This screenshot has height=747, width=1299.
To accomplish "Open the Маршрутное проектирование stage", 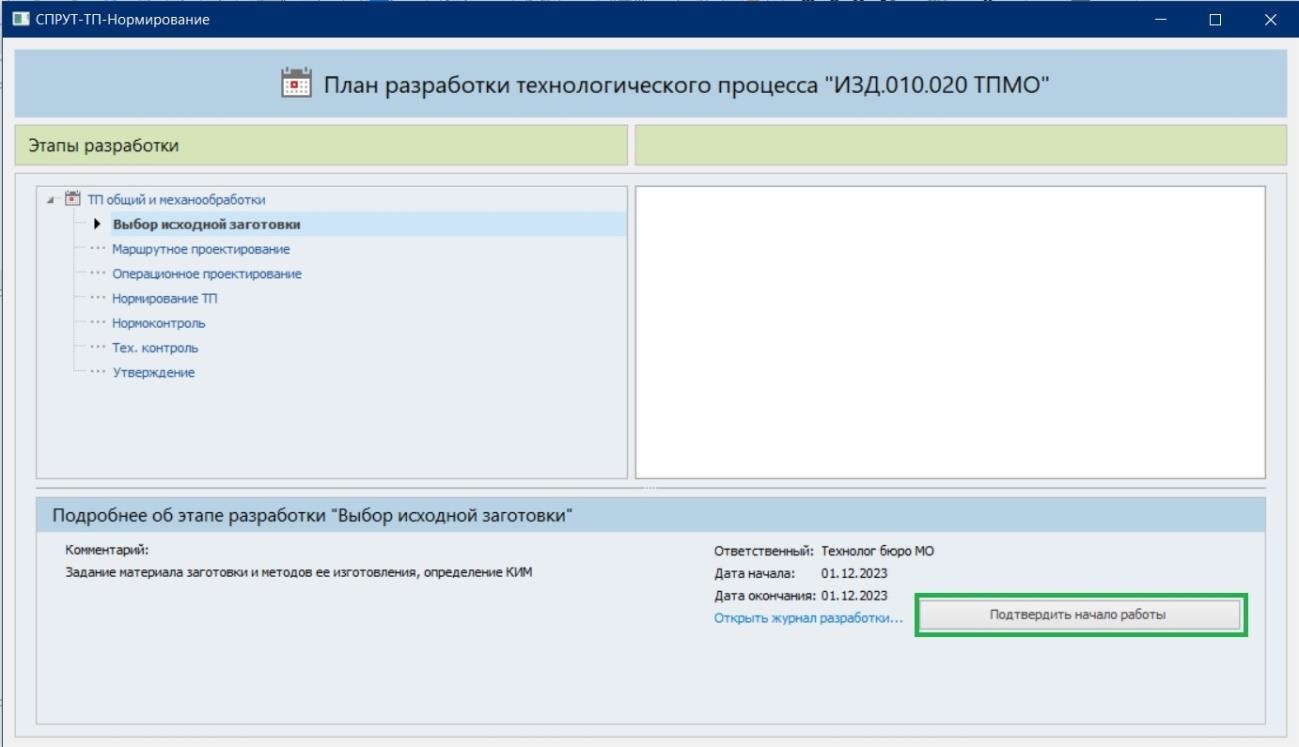I will click(x=201, y=249).
